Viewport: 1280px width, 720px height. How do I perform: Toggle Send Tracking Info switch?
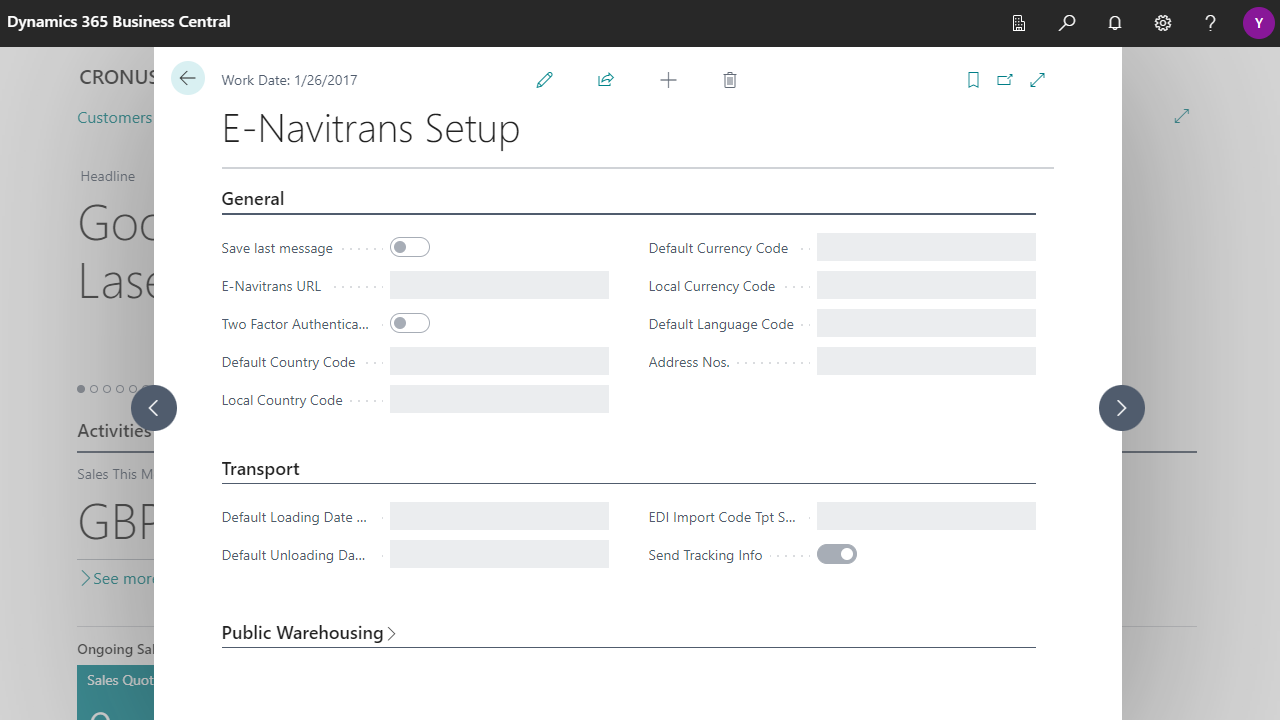click(x=837, y=554)
